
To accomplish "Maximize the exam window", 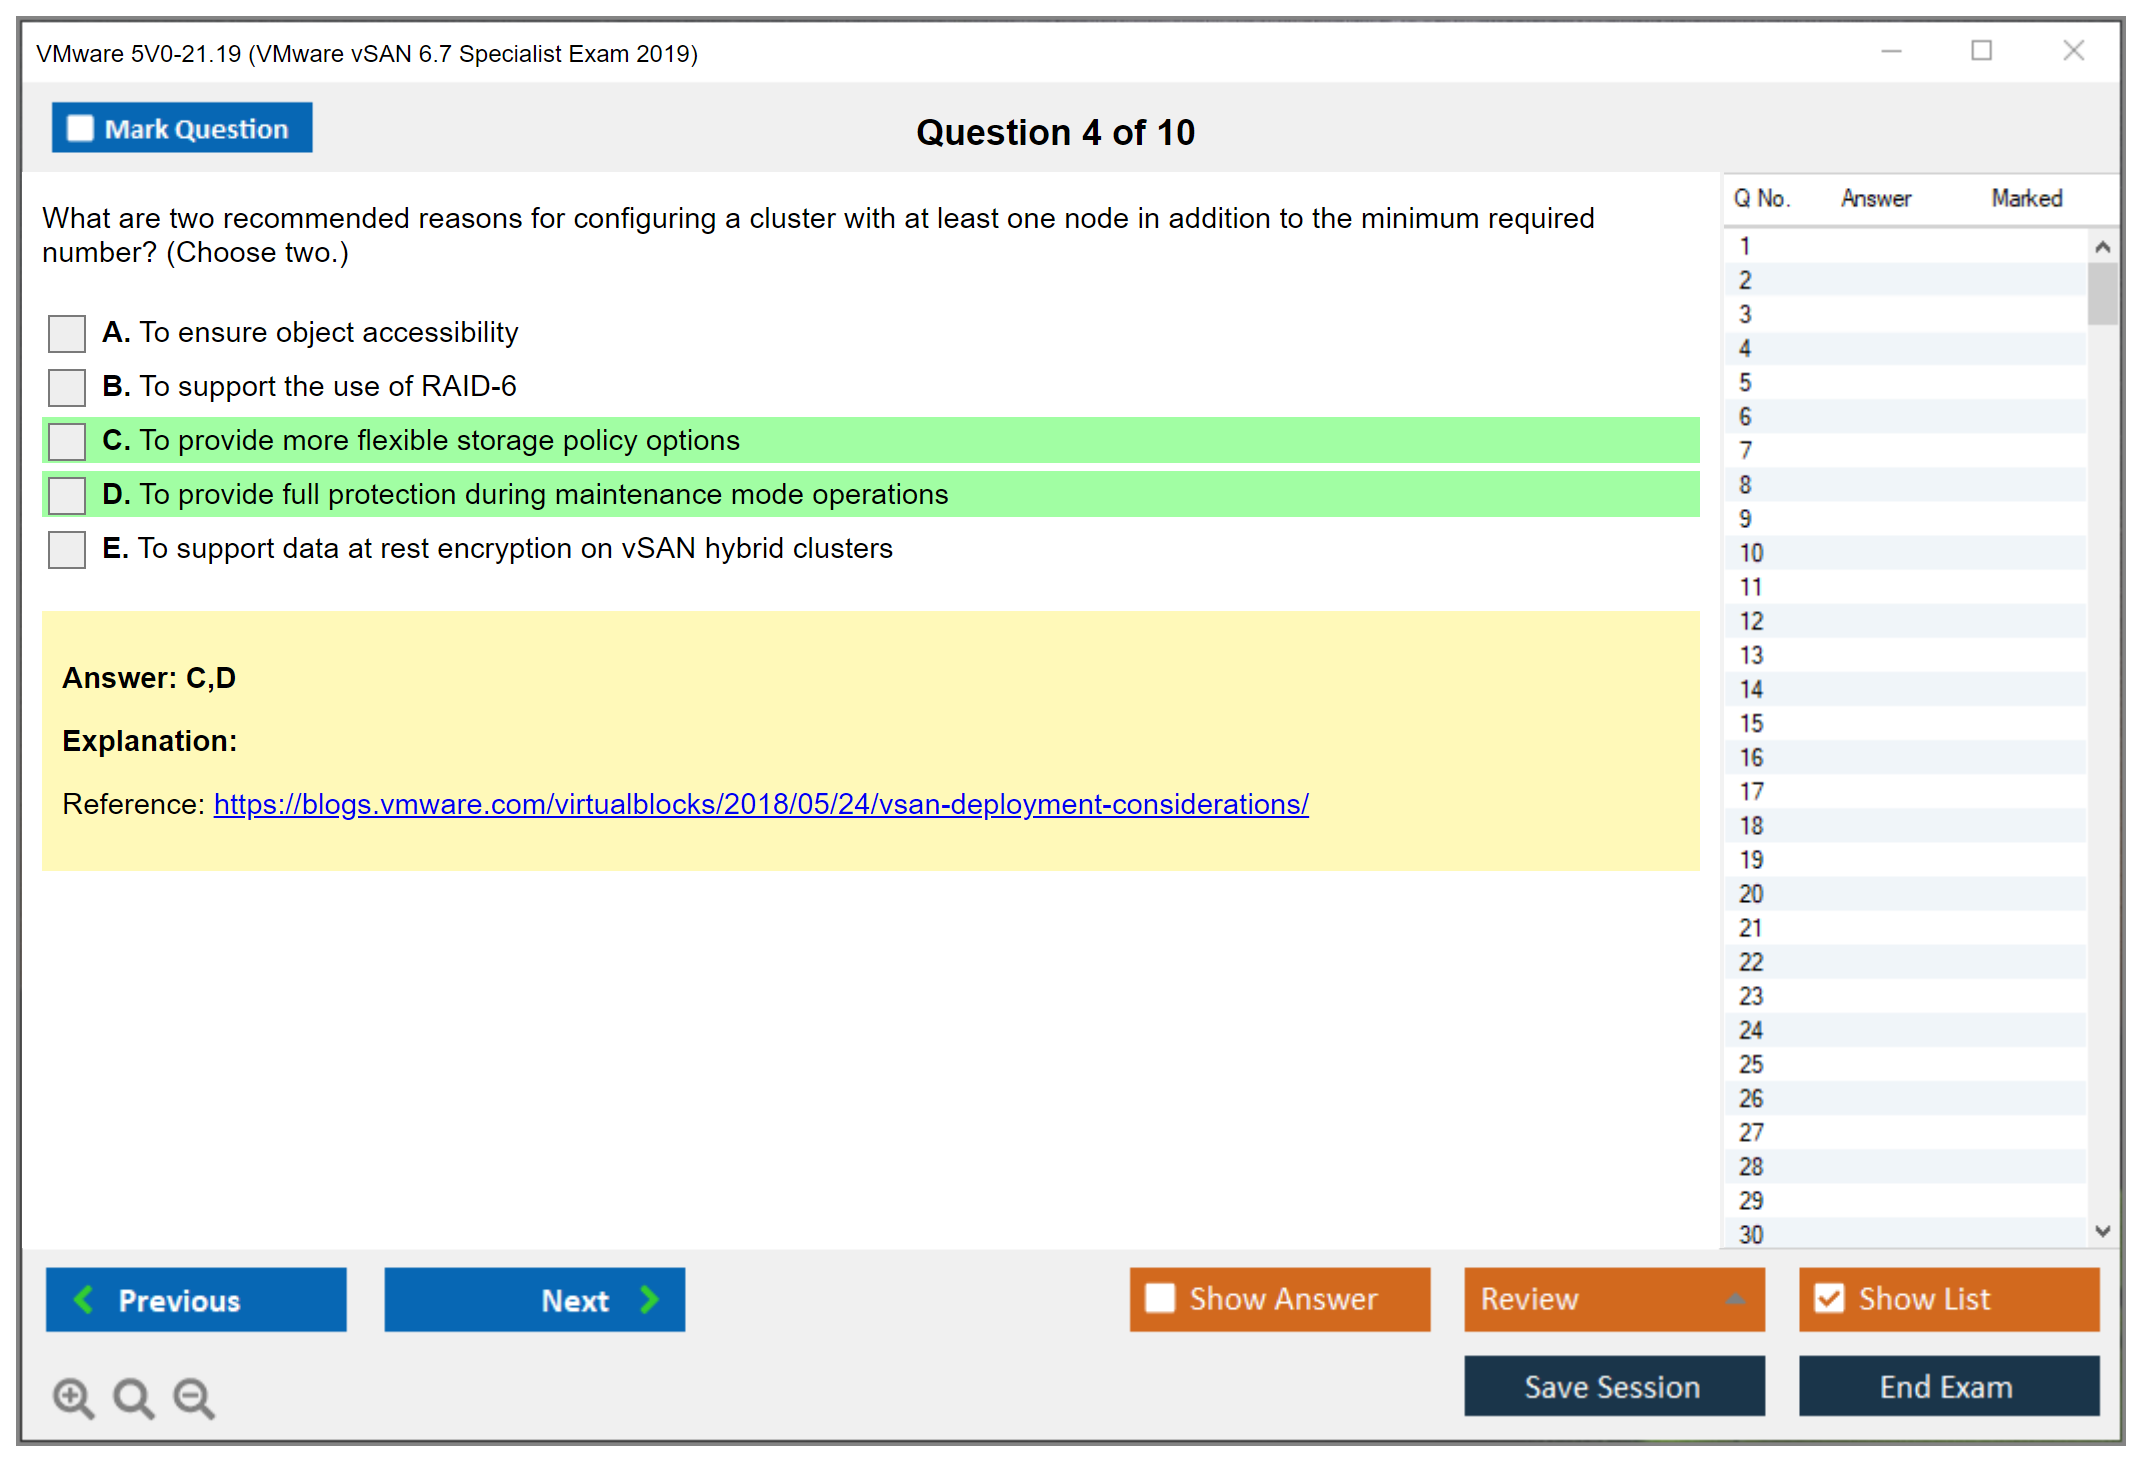I will (1981, 51).
